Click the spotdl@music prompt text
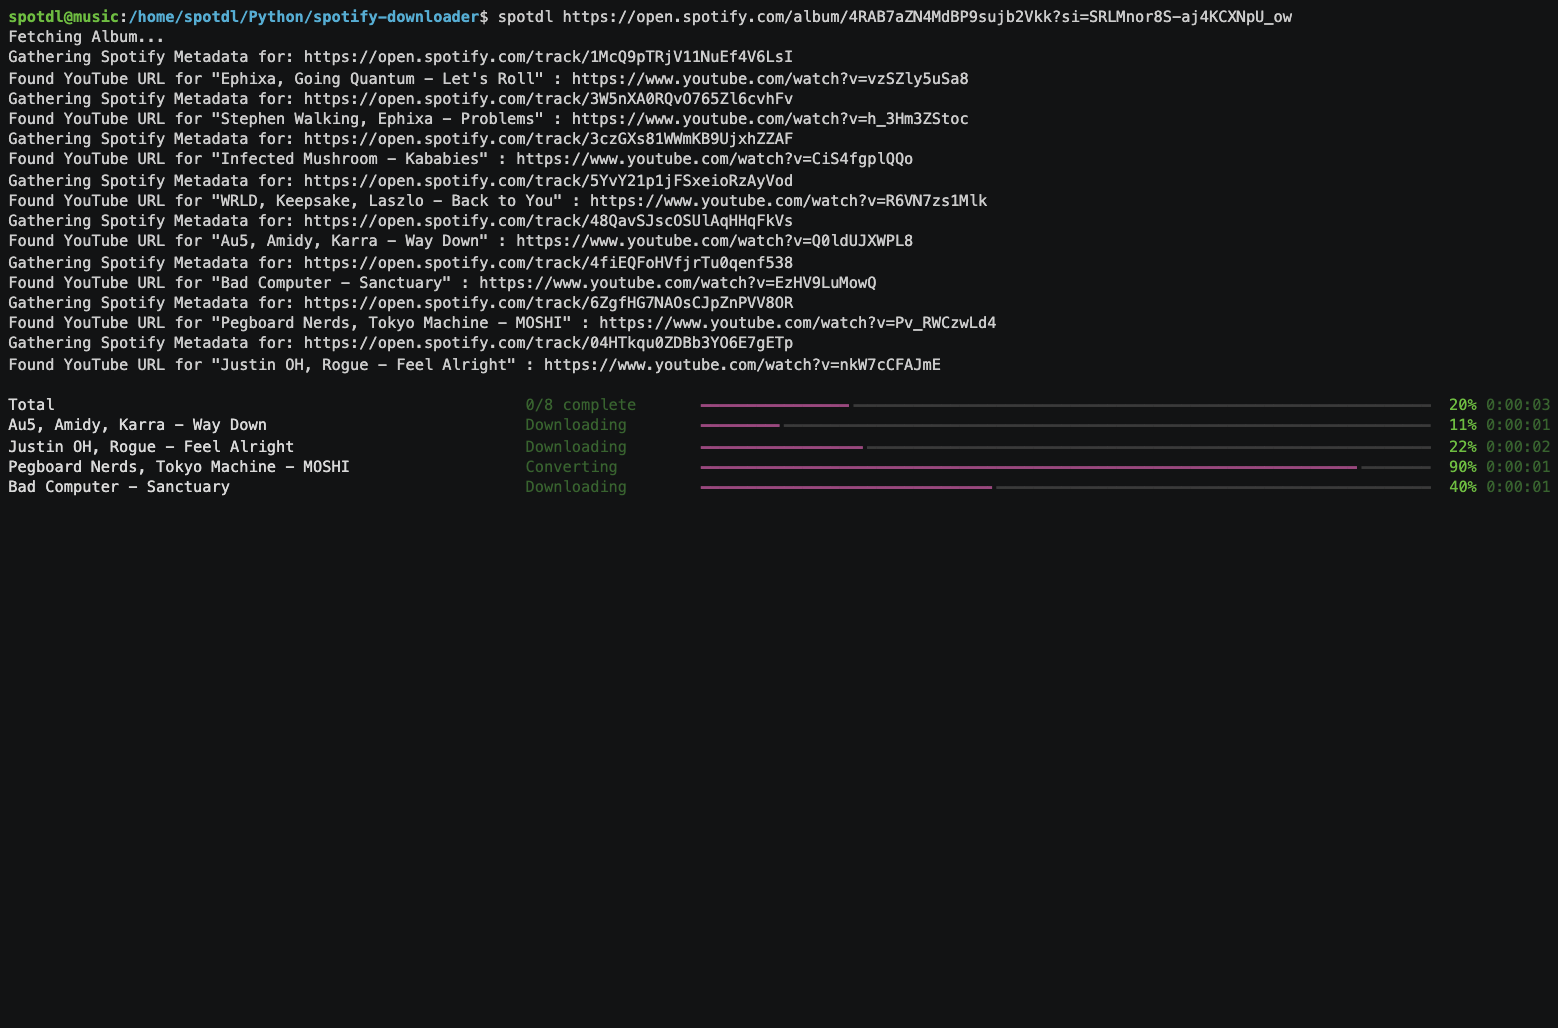Viewport: 1558px width, 1028px height. (x=63, y=17)
